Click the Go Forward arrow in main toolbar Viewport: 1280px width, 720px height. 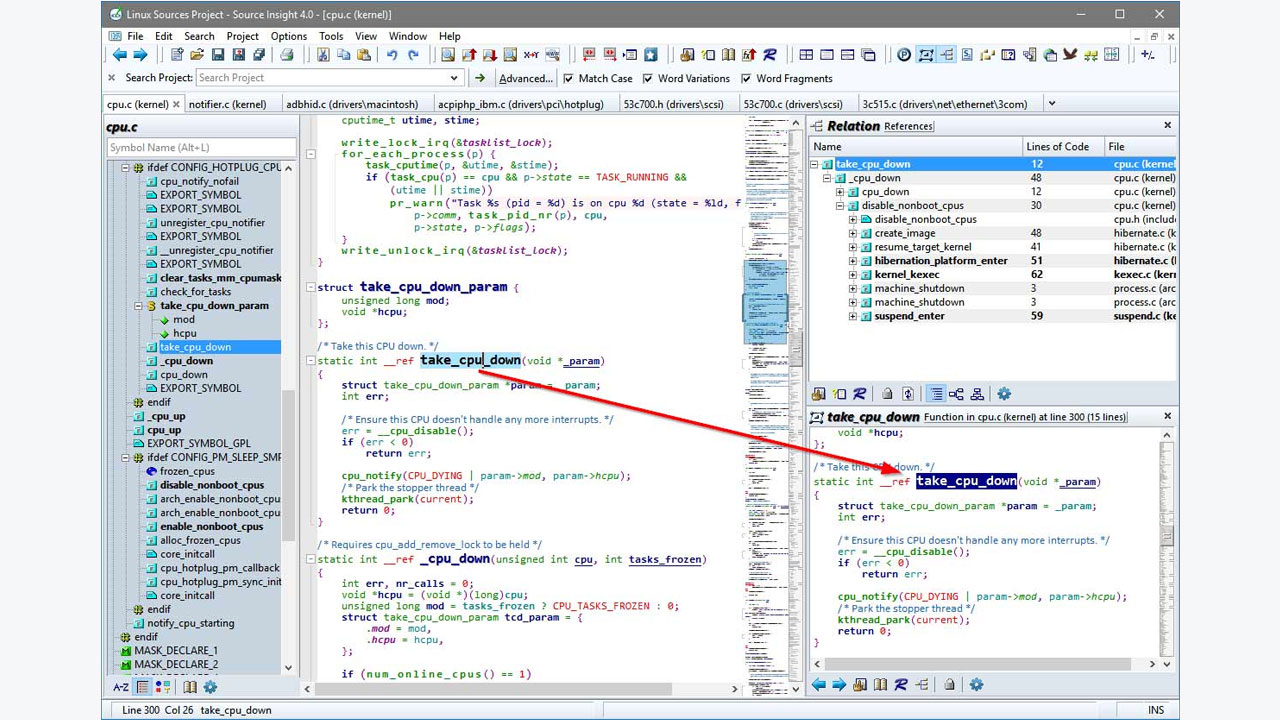140,55
